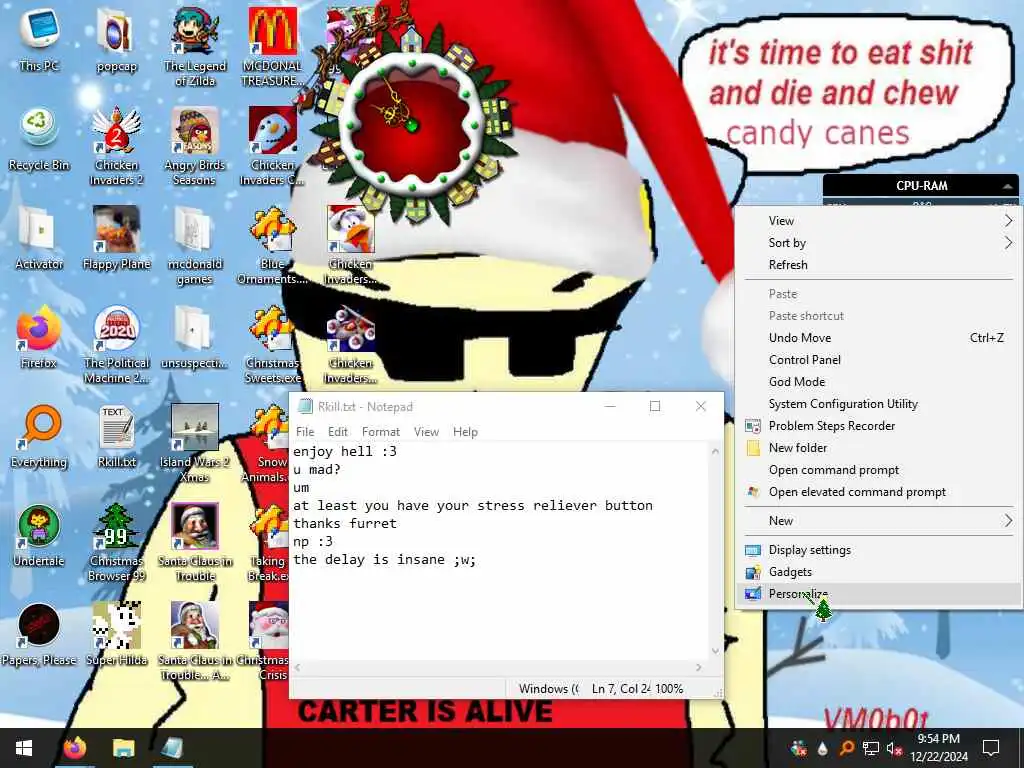Select the mcdonald games folder

(x=195, y=245)
